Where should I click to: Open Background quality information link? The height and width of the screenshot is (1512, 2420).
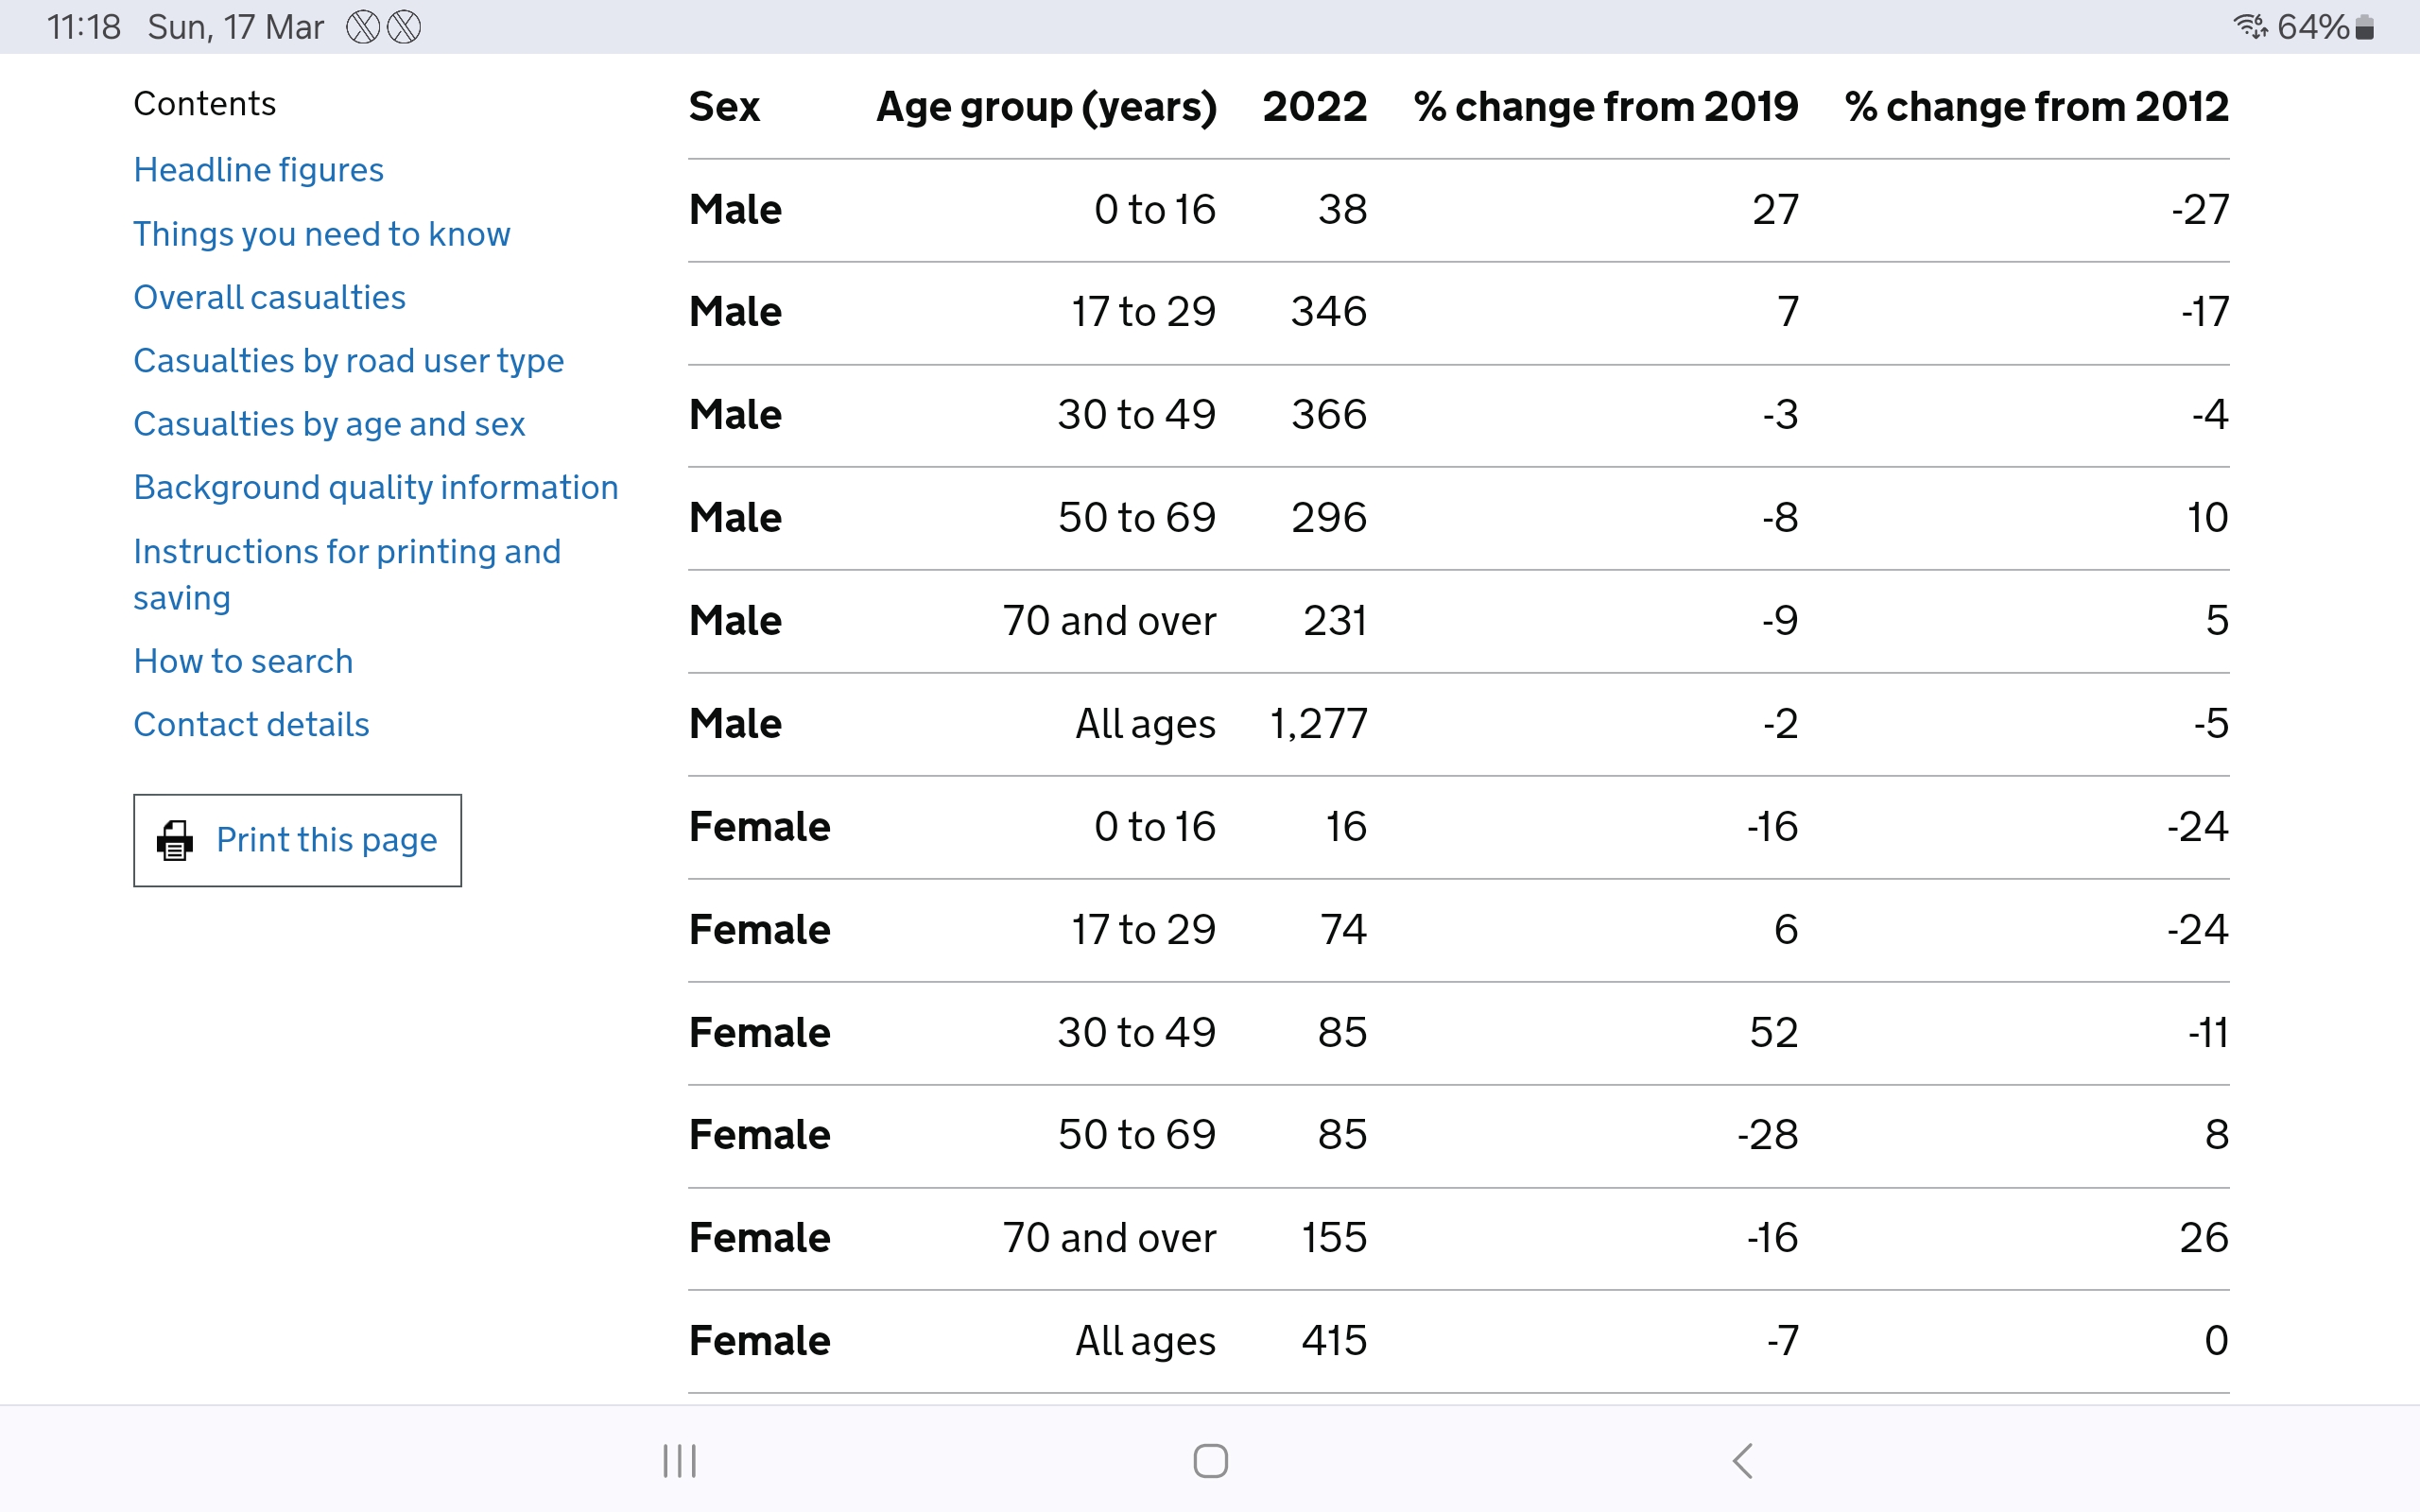point(376,487)
